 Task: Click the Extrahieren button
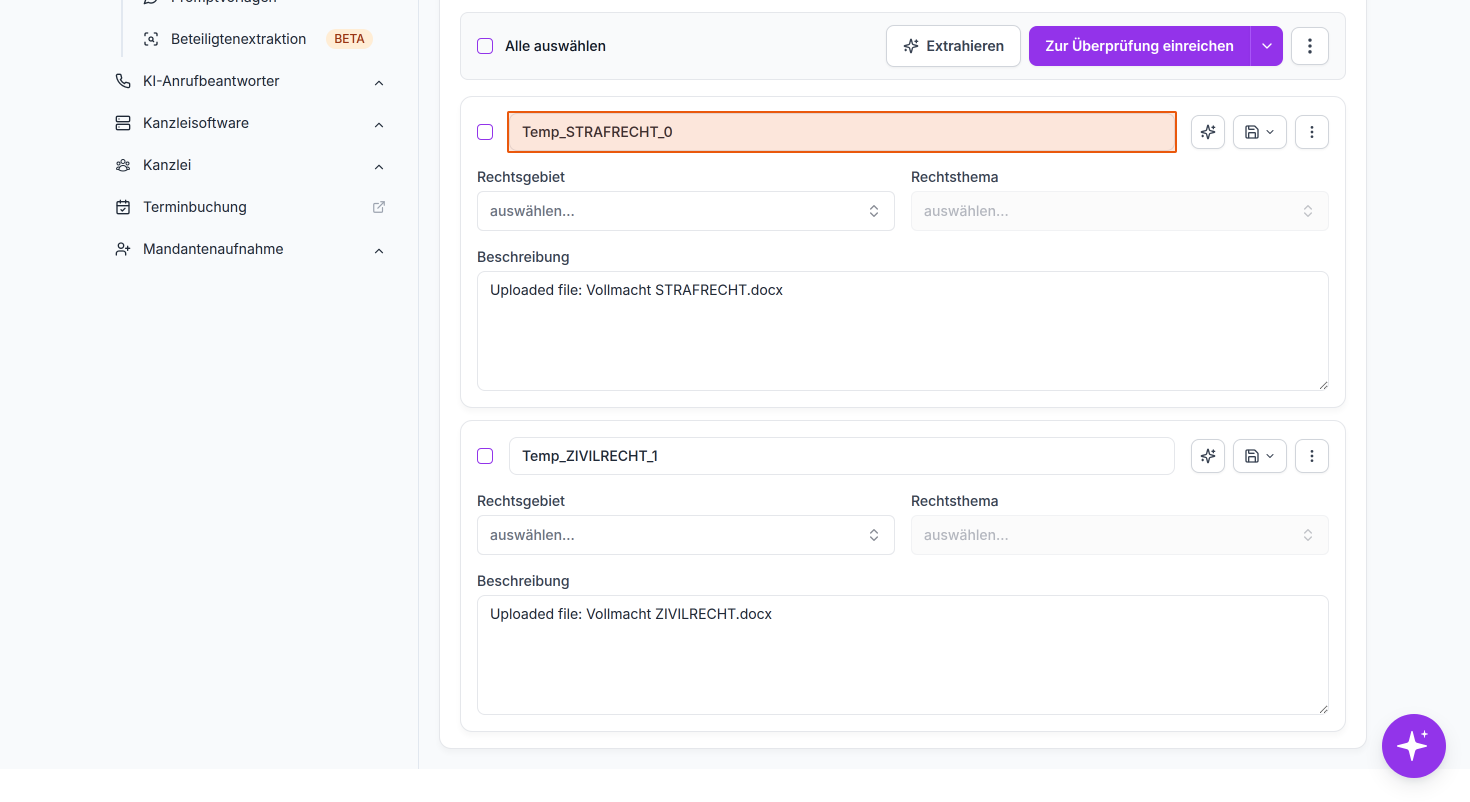point(953,46)
